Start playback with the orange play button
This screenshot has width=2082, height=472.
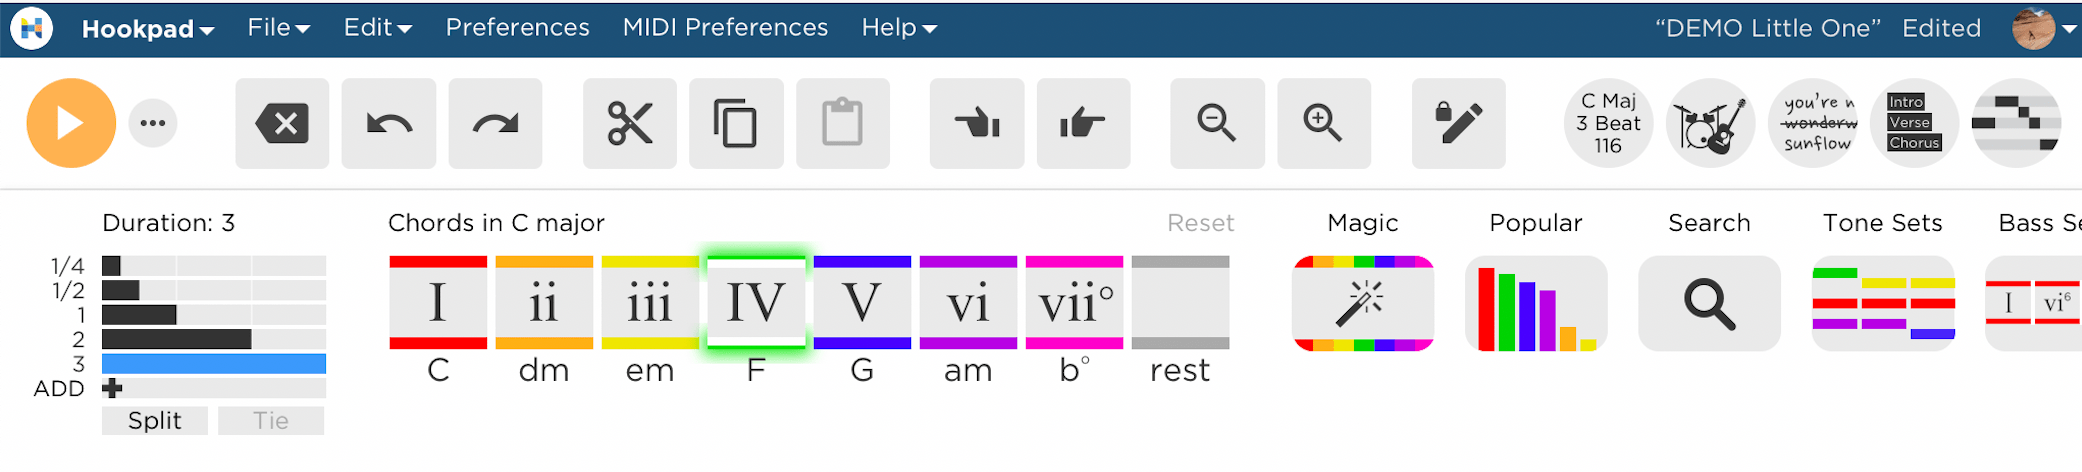coord(71,123)
